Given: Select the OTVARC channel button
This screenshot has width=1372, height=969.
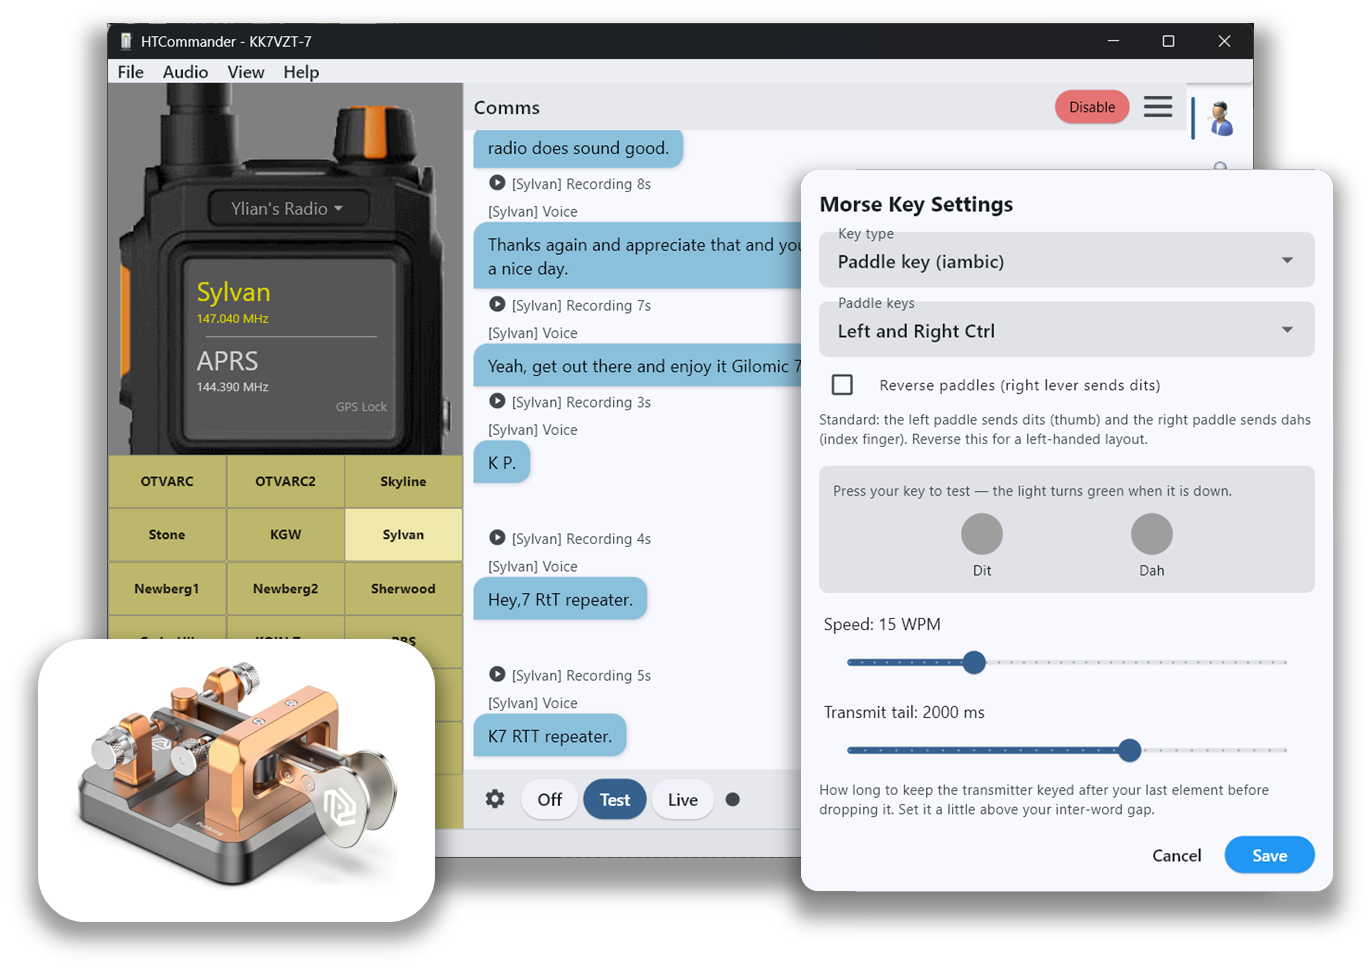Looking at the screenshot, I should tap(167, 481).
